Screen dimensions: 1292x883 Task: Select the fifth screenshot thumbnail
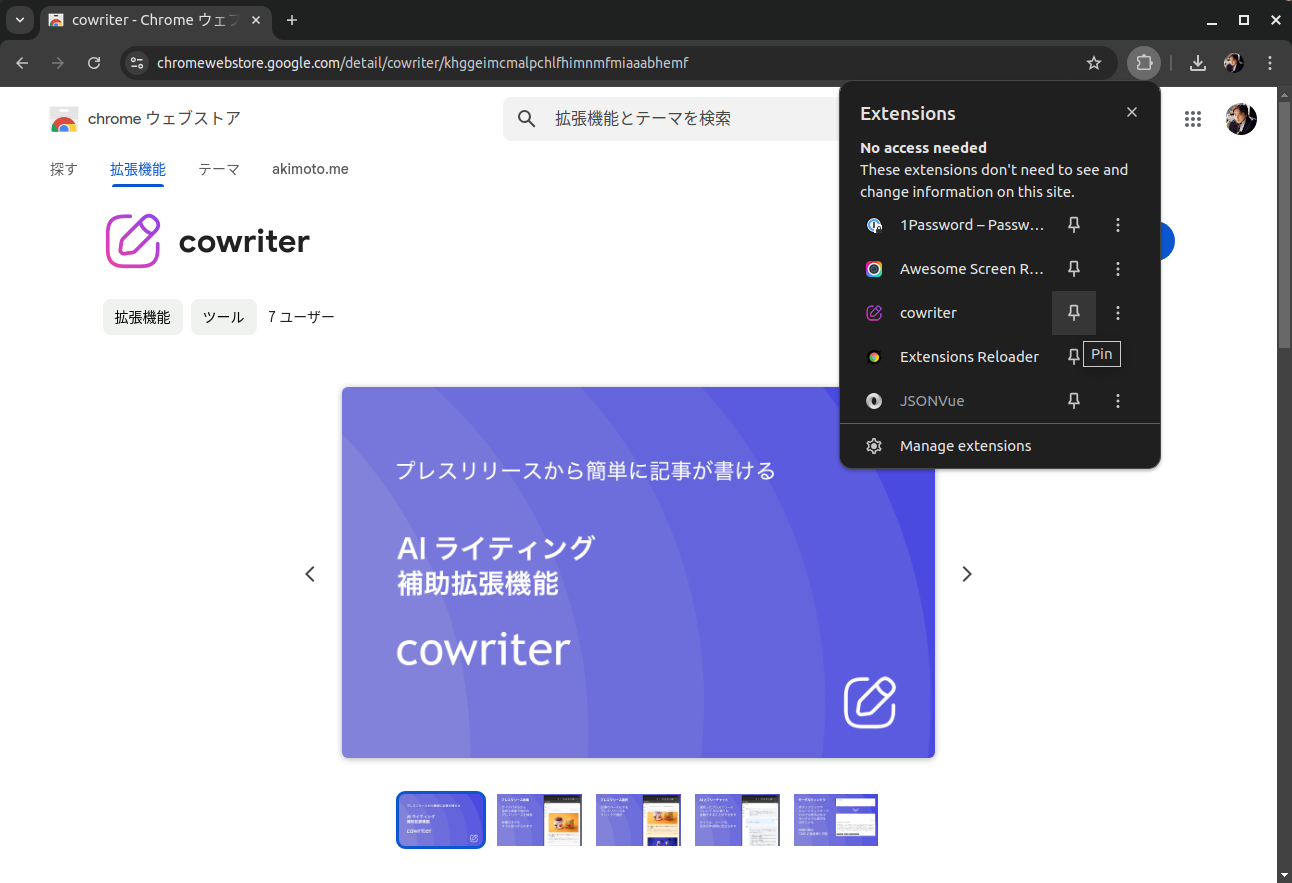coord(836,820)
